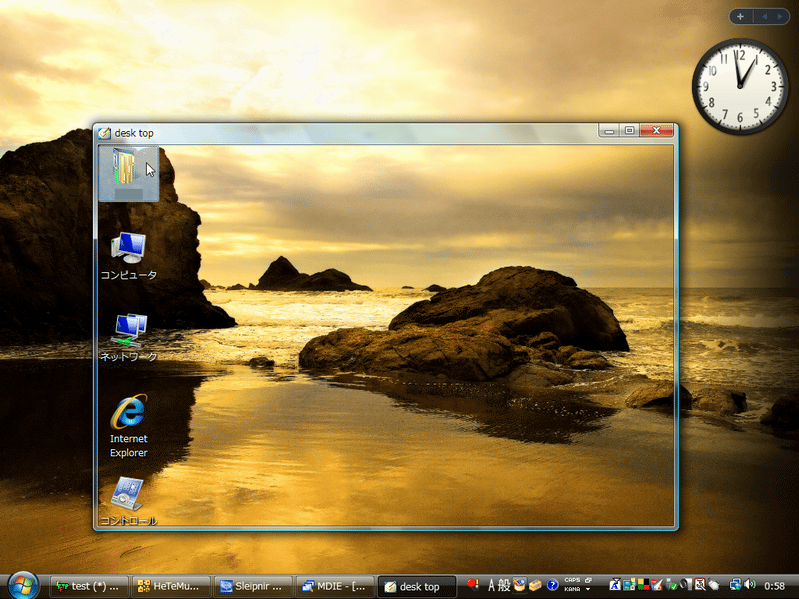Image resolution: width=799 pixels, height=599 pixels.
Task: Open the Windows Start orb
Action: [x=22, y=585]
